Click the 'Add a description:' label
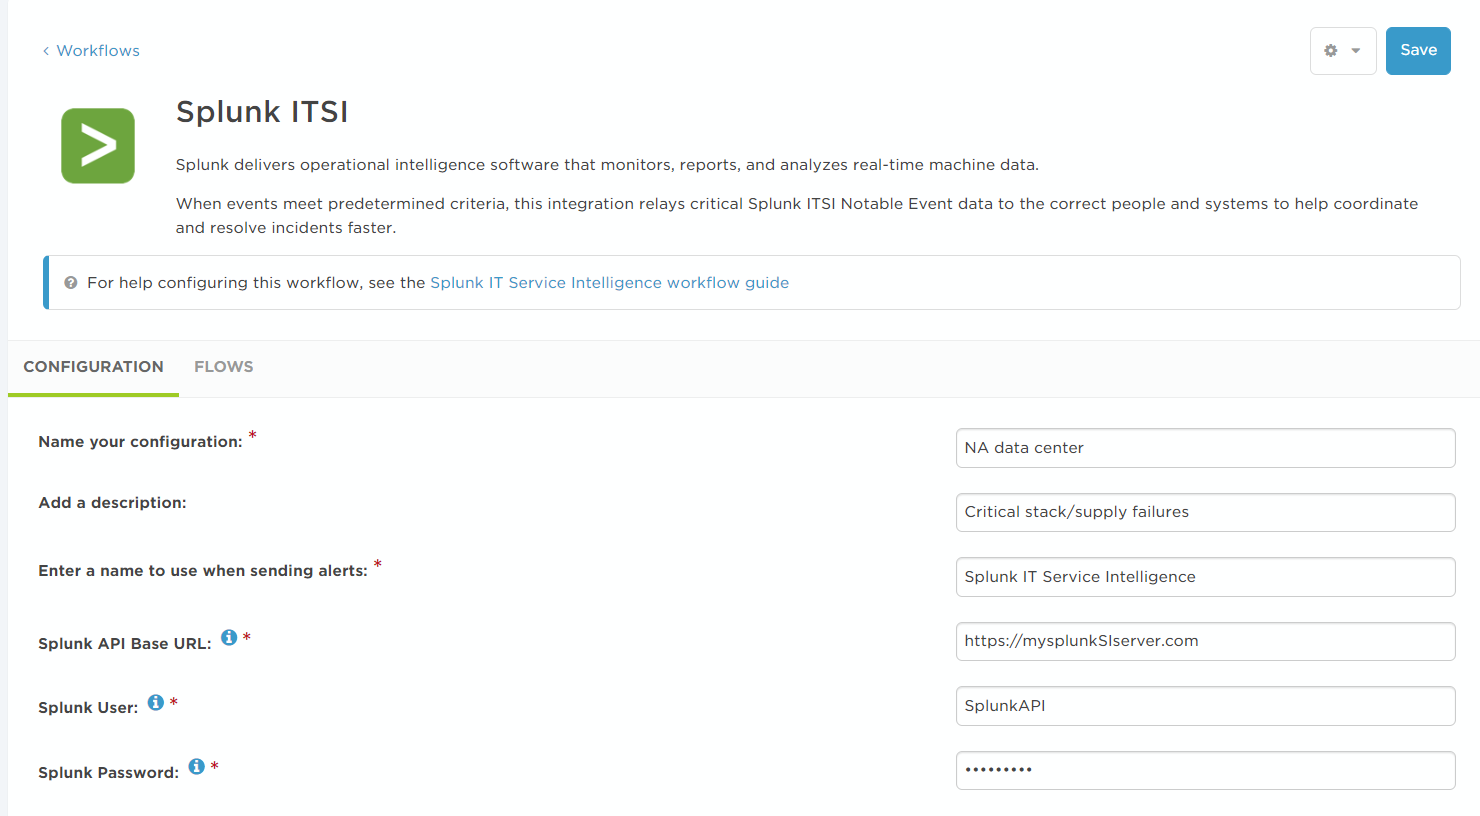This screenshot has height=816, width=1480. pyautogui.click(x=112, y=503)
